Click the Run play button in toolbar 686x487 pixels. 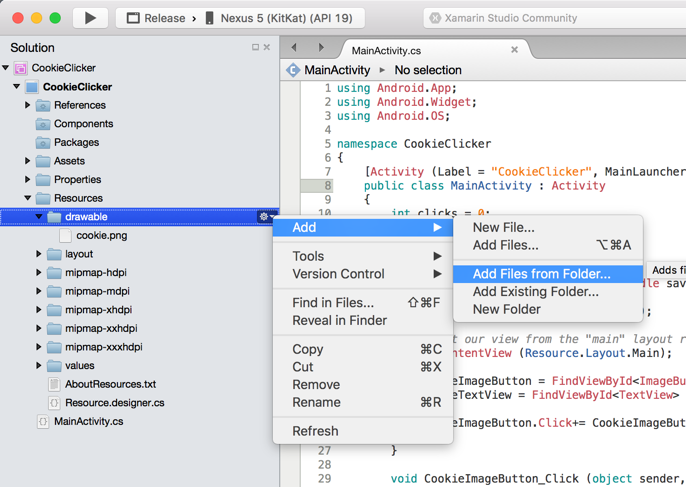point(90,18)
